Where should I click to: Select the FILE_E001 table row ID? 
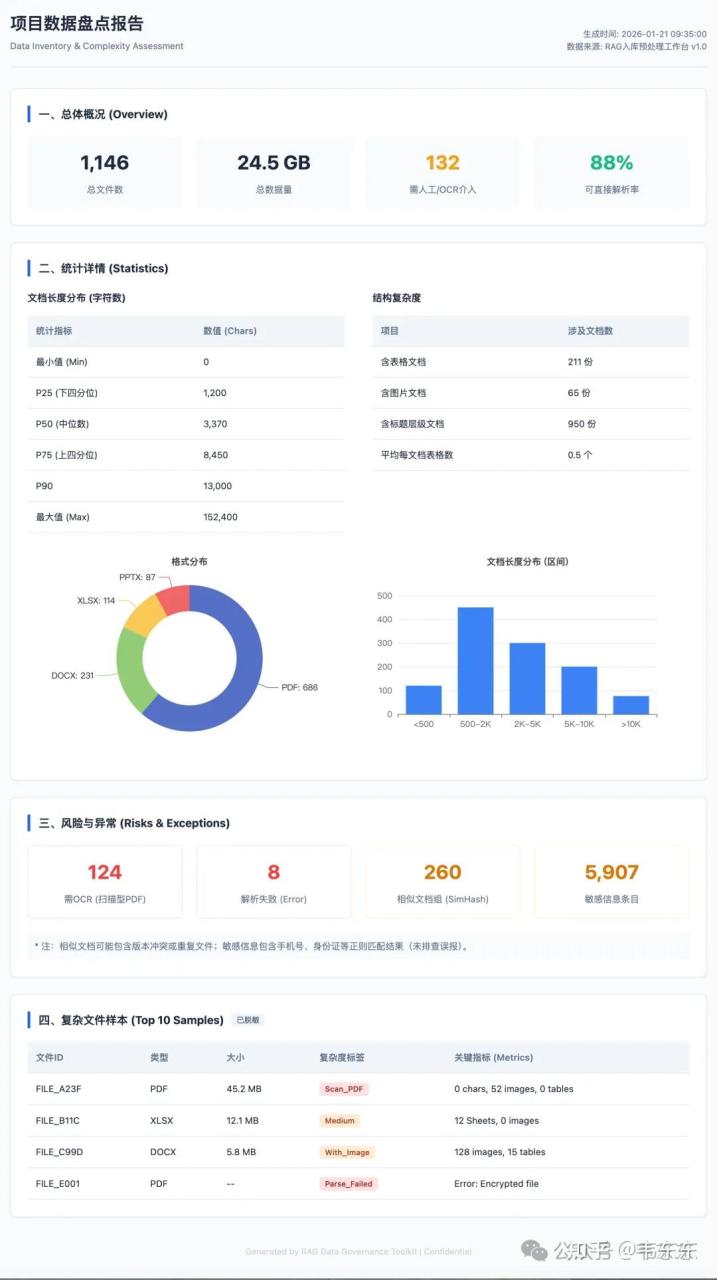(58, 1183)
